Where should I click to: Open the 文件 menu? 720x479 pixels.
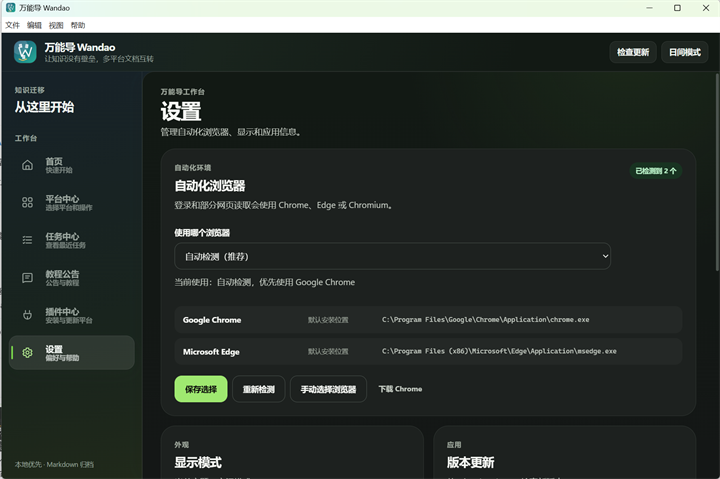click(12, 25)
